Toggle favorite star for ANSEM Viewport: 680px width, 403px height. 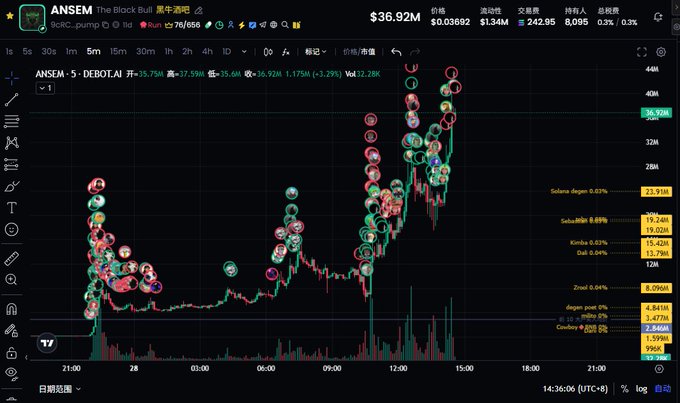(x=10, y=16)
